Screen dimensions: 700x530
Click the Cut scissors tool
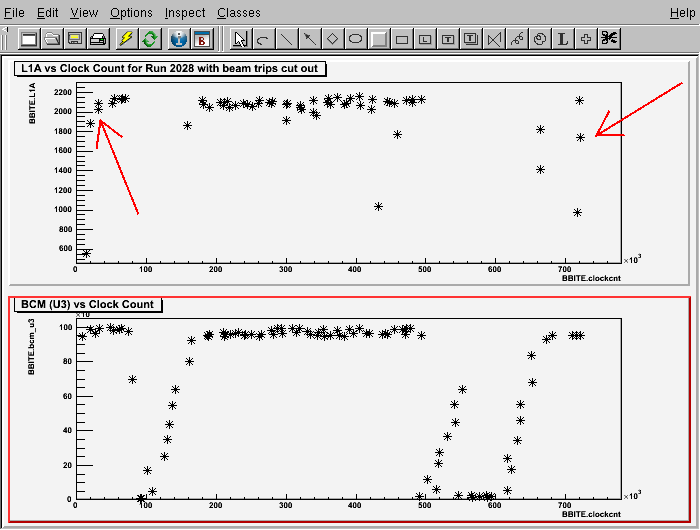click(609, 39)
